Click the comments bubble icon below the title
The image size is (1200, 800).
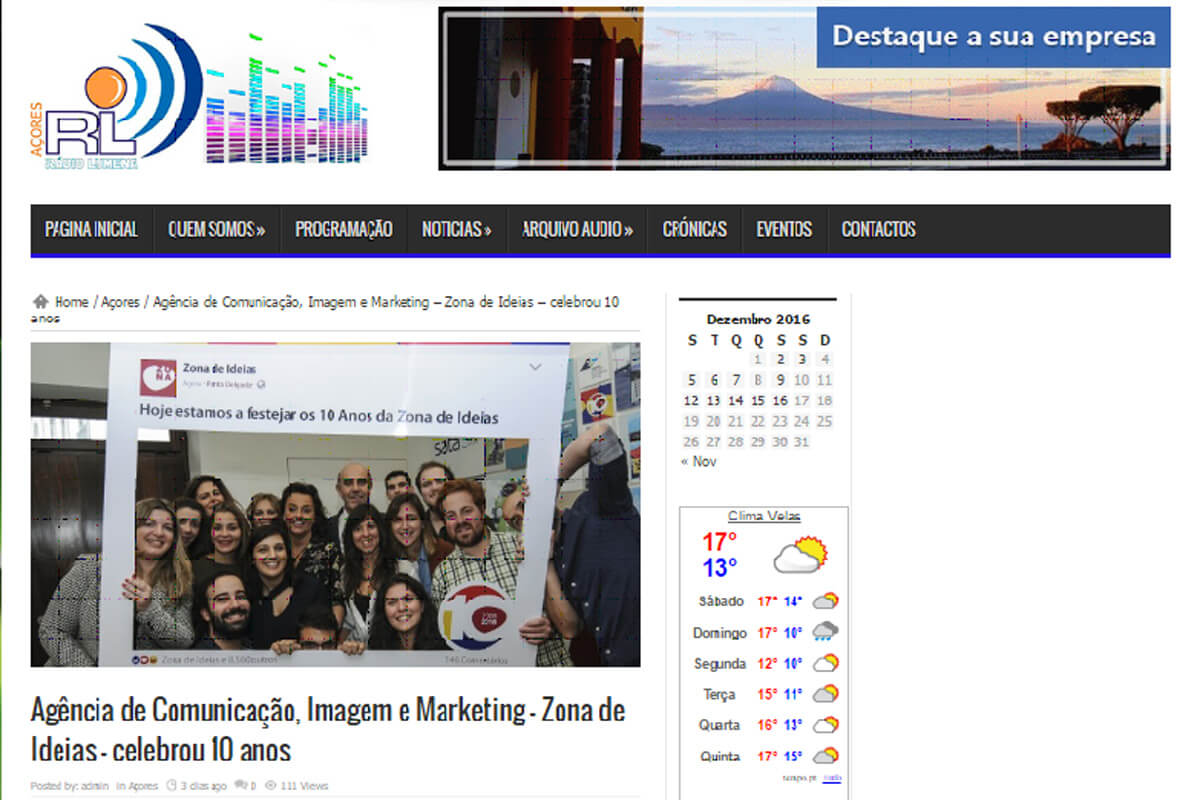point(241,786)
